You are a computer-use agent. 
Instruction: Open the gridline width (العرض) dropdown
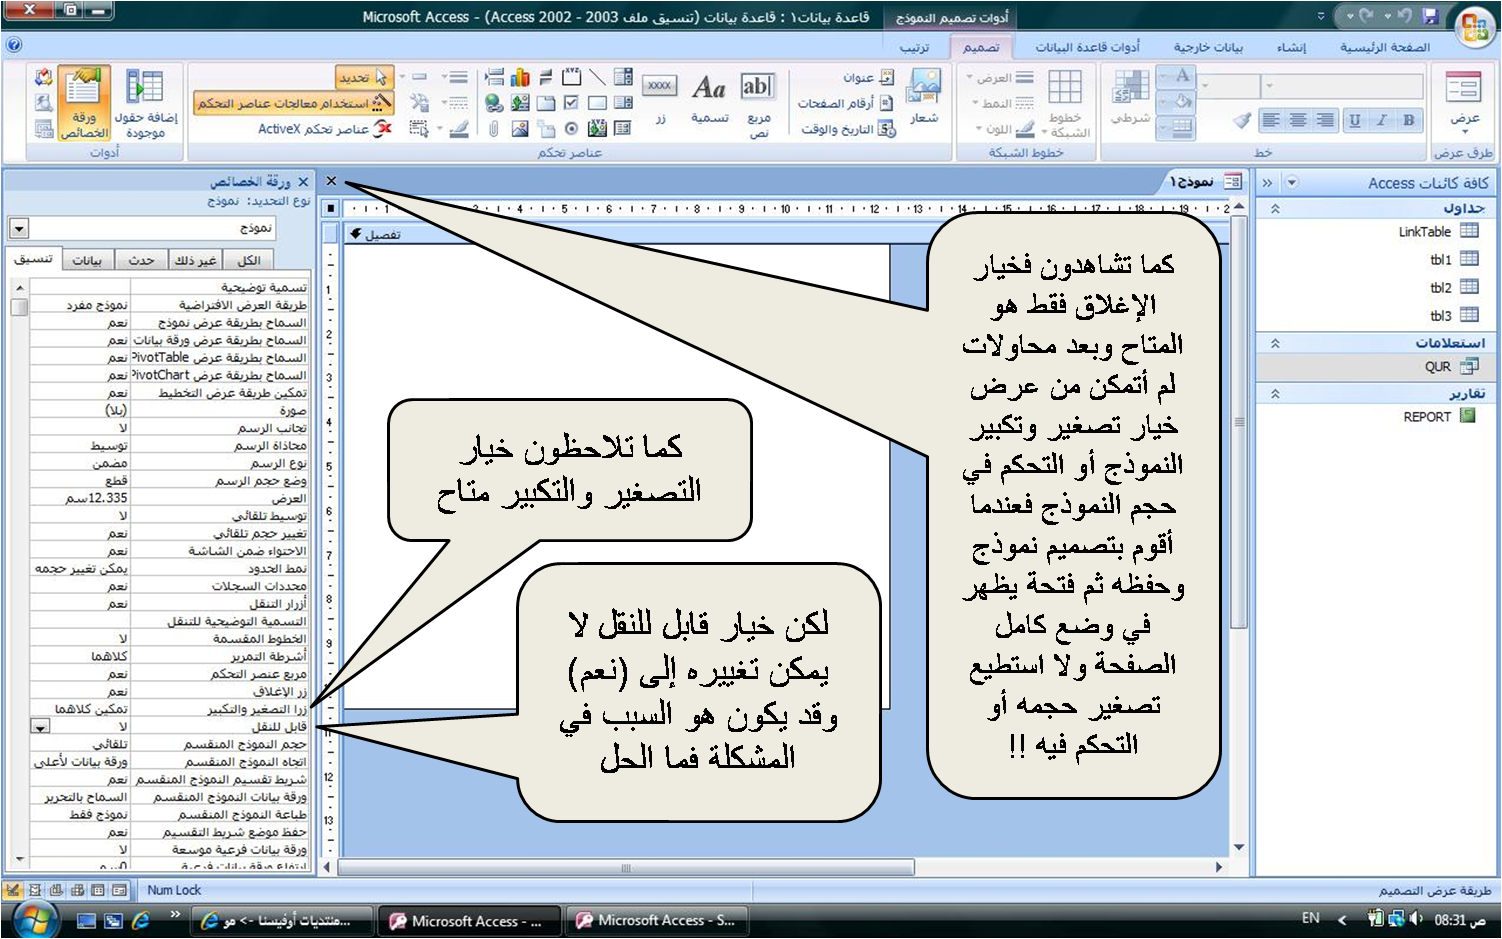tap(1000, 77)
